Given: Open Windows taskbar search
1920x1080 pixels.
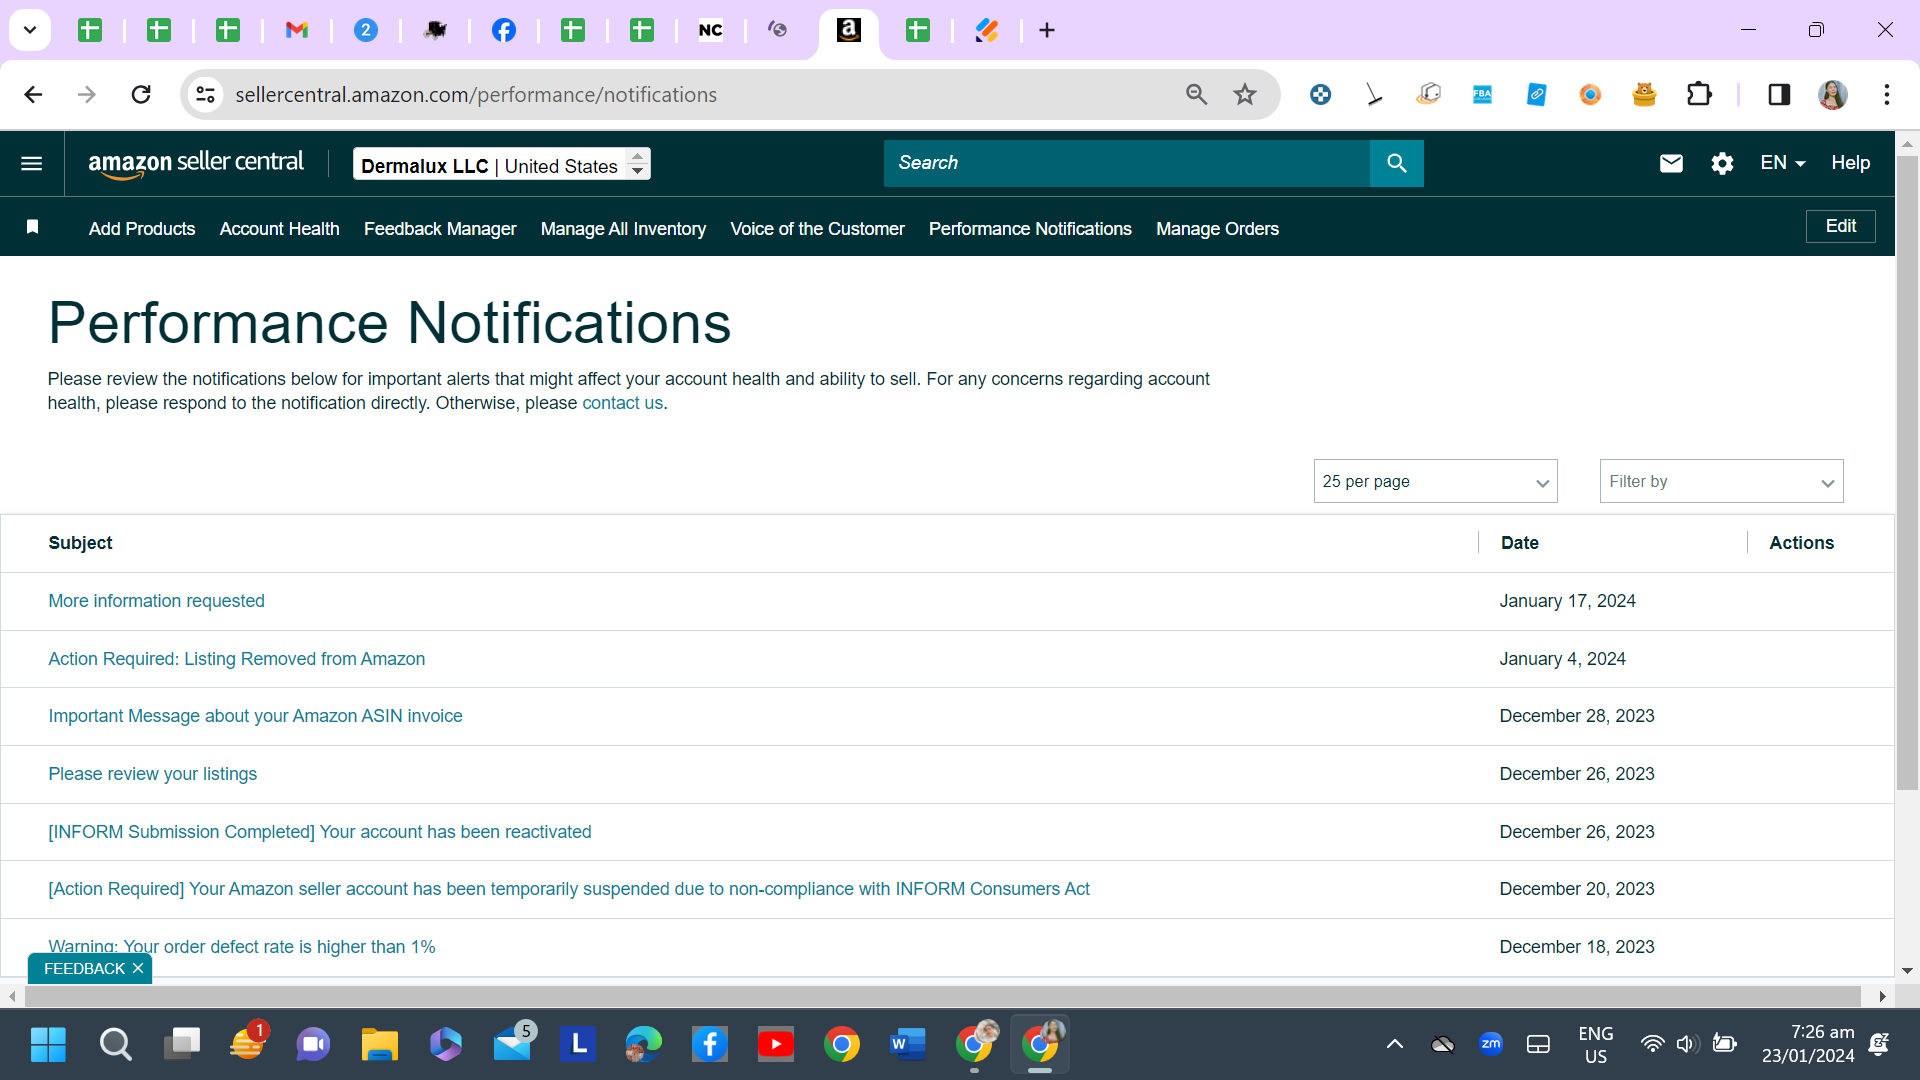Looking at the screenshot, I should [115, 1044].
